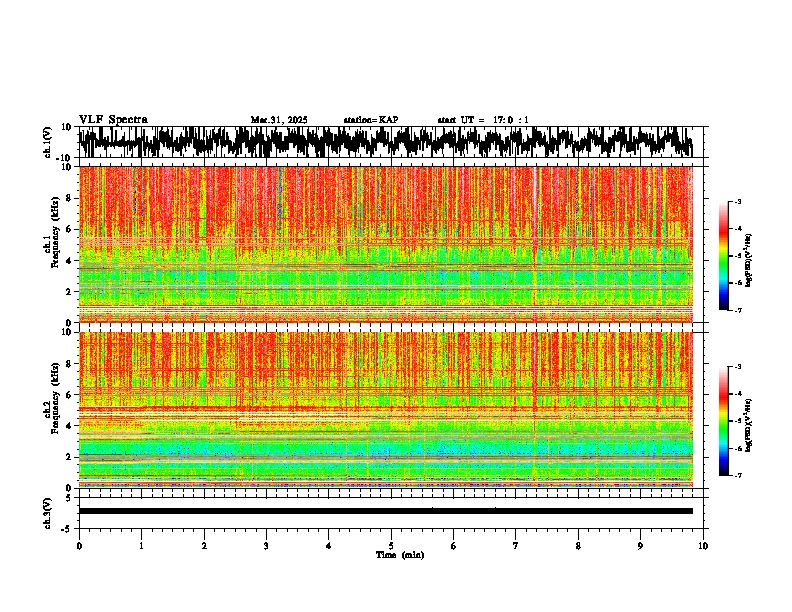Screen dimensions: 792x612
Task: Click the 8 kHz tick label of ch.1 spectrogram
Action: 69,198
